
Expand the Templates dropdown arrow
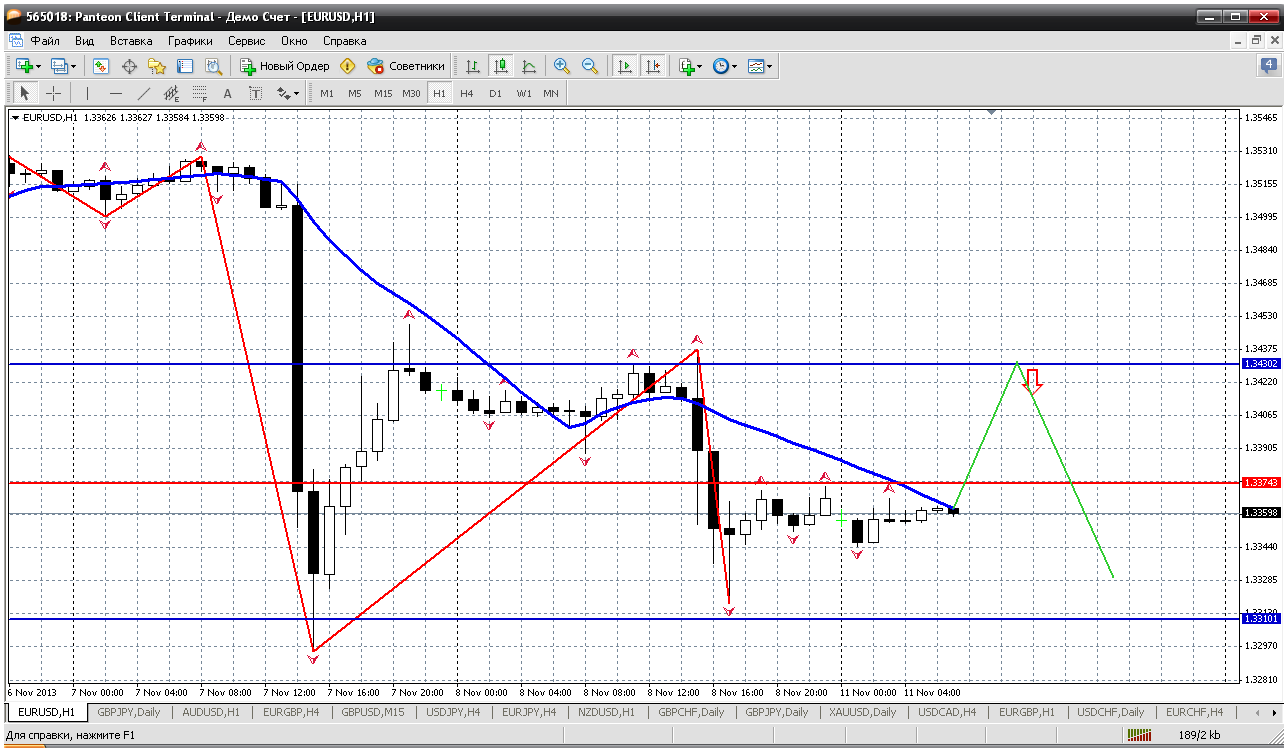coord(769,66)
